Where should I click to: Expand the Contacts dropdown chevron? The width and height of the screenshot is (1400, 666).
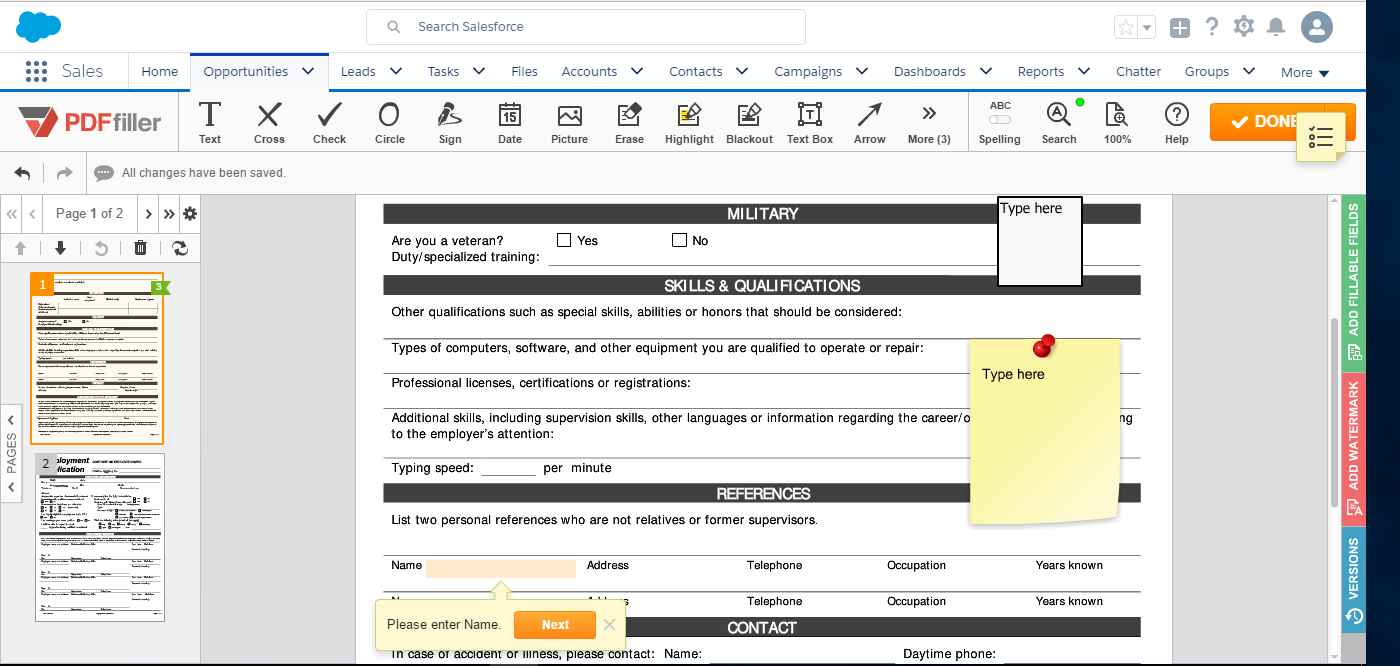742,71
